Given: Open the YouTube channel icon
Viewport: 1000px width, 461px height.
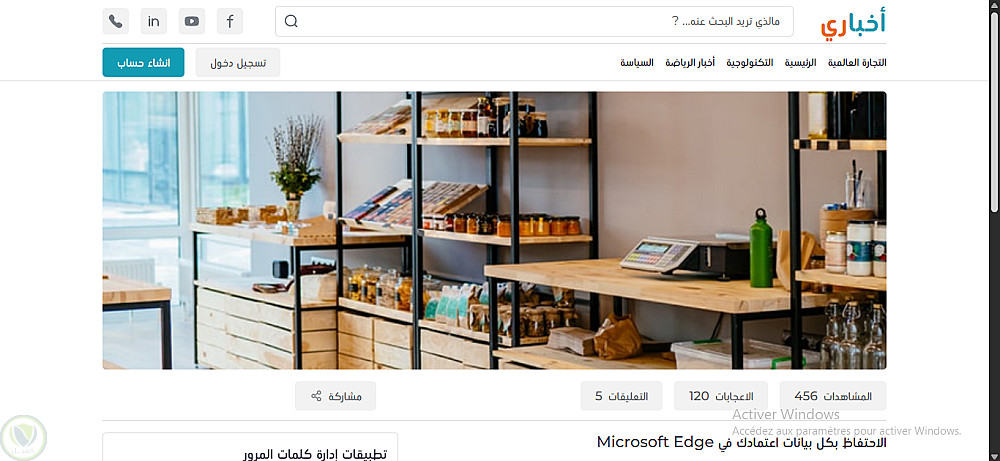Looking at the screenshot, I should [192, 21].
